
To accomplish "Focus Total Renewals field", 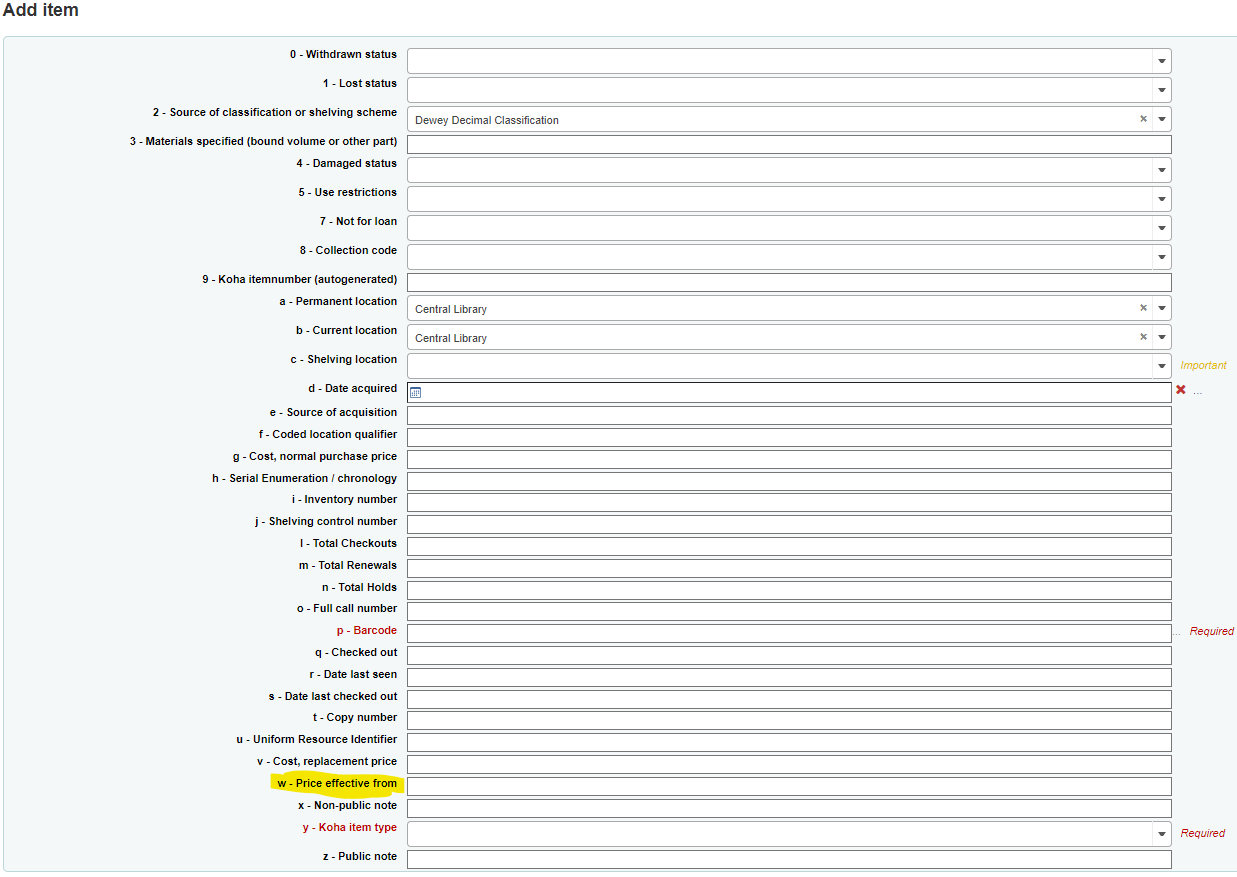I will tap(789, 568).
